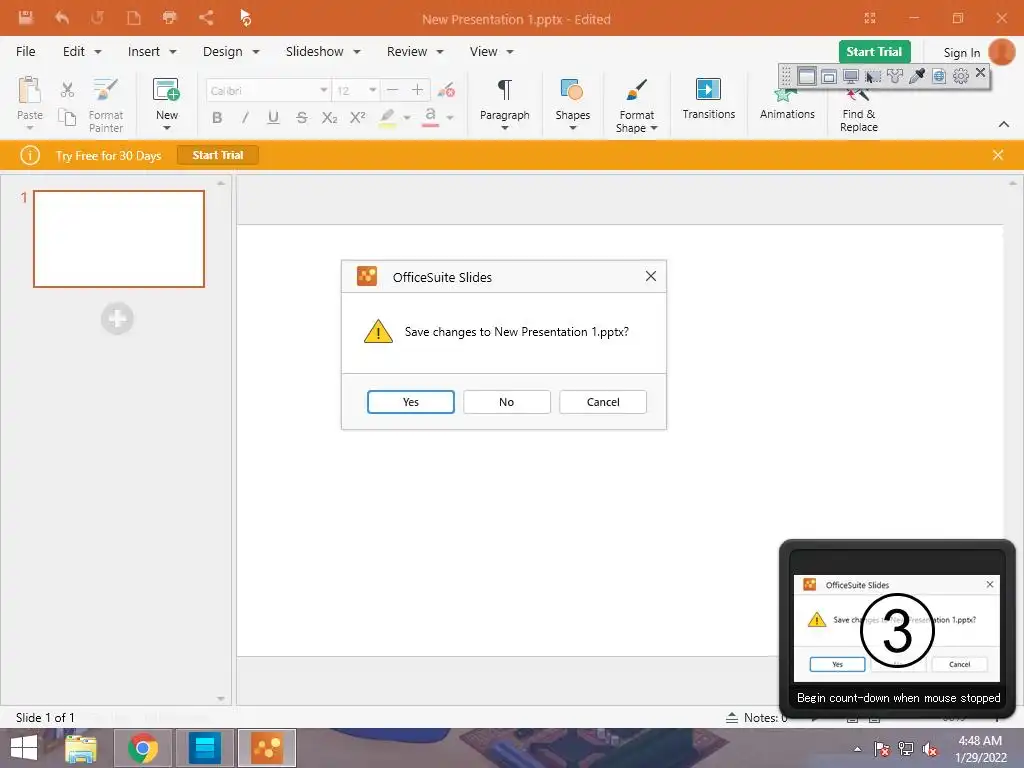Click Start Trial in the orange banner
Viewport: 1024px width, 768px height.
point(217,155)
